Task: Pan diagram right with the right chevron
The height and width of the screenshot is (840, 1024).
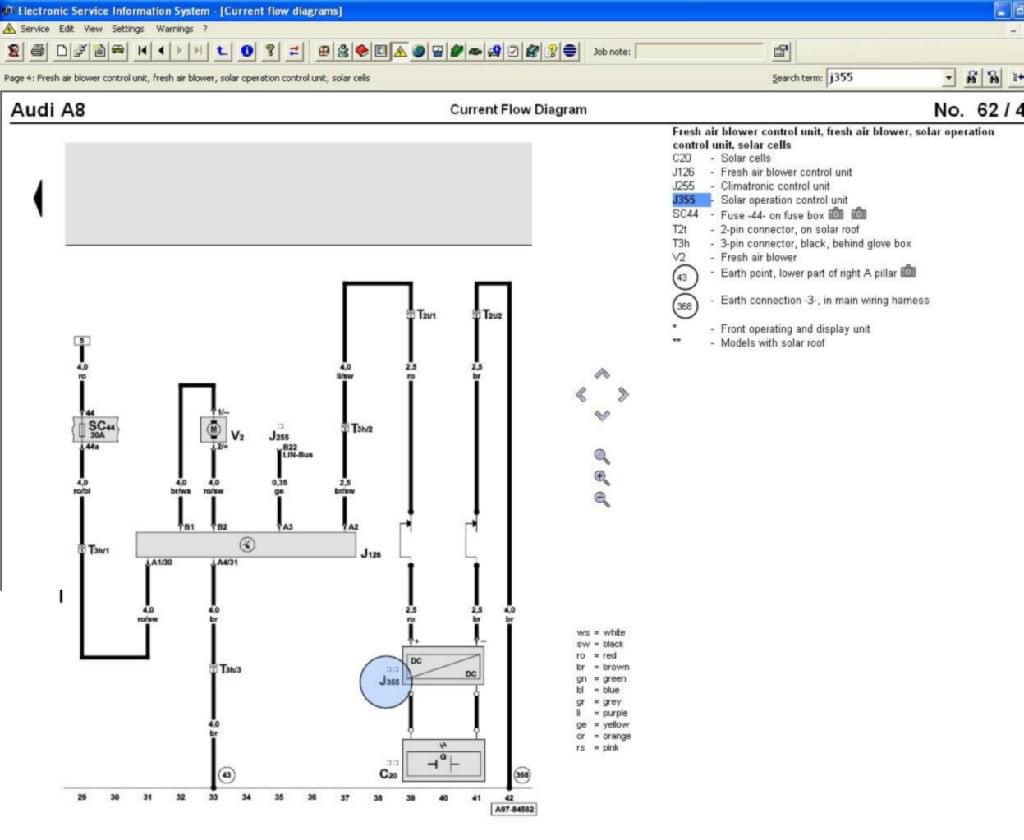Action: tap(622, 395)
